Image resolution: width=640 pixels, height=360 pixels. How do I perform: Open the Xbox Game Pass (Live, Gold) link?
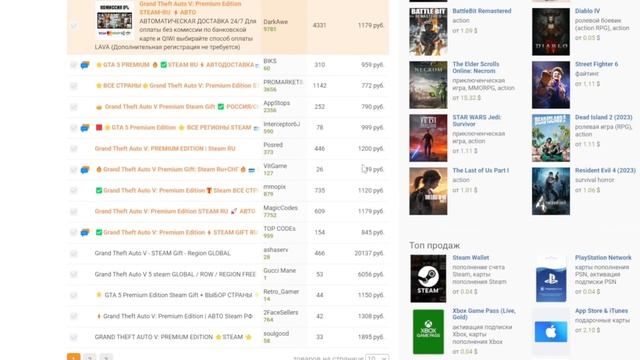[x=484, y=314]
